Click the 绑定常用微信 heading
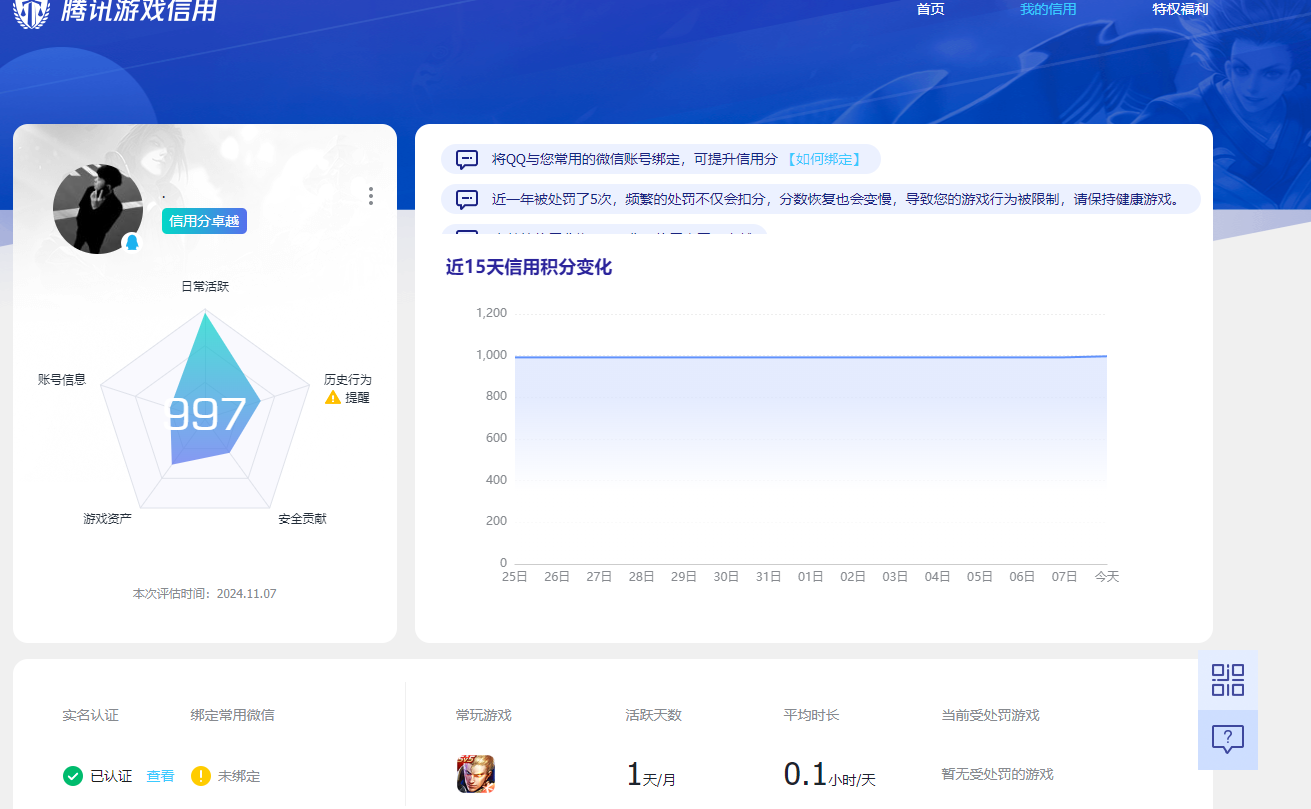The image size is (1311, 809). pos(233,715)
